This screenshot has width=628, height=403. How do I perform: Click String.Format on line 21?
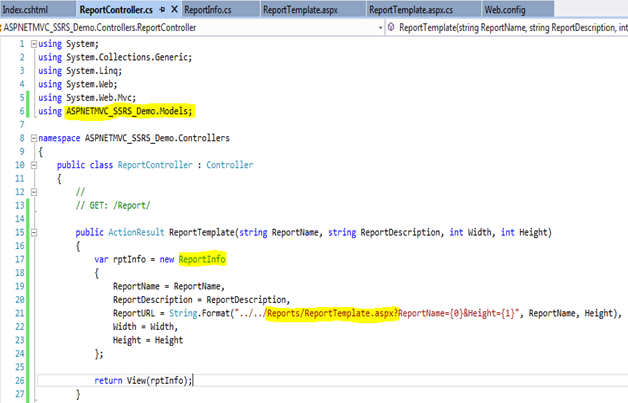pyautogui.click(x=200, y=313)
